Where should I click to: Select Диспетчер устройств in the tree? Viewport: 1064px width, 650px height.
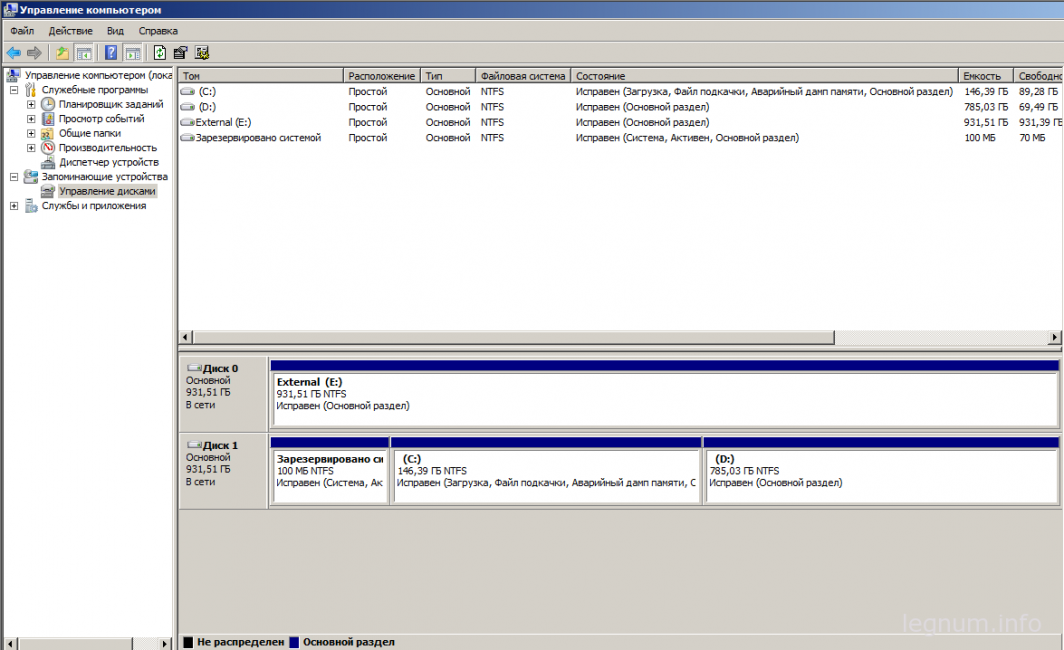coord(109,162)
